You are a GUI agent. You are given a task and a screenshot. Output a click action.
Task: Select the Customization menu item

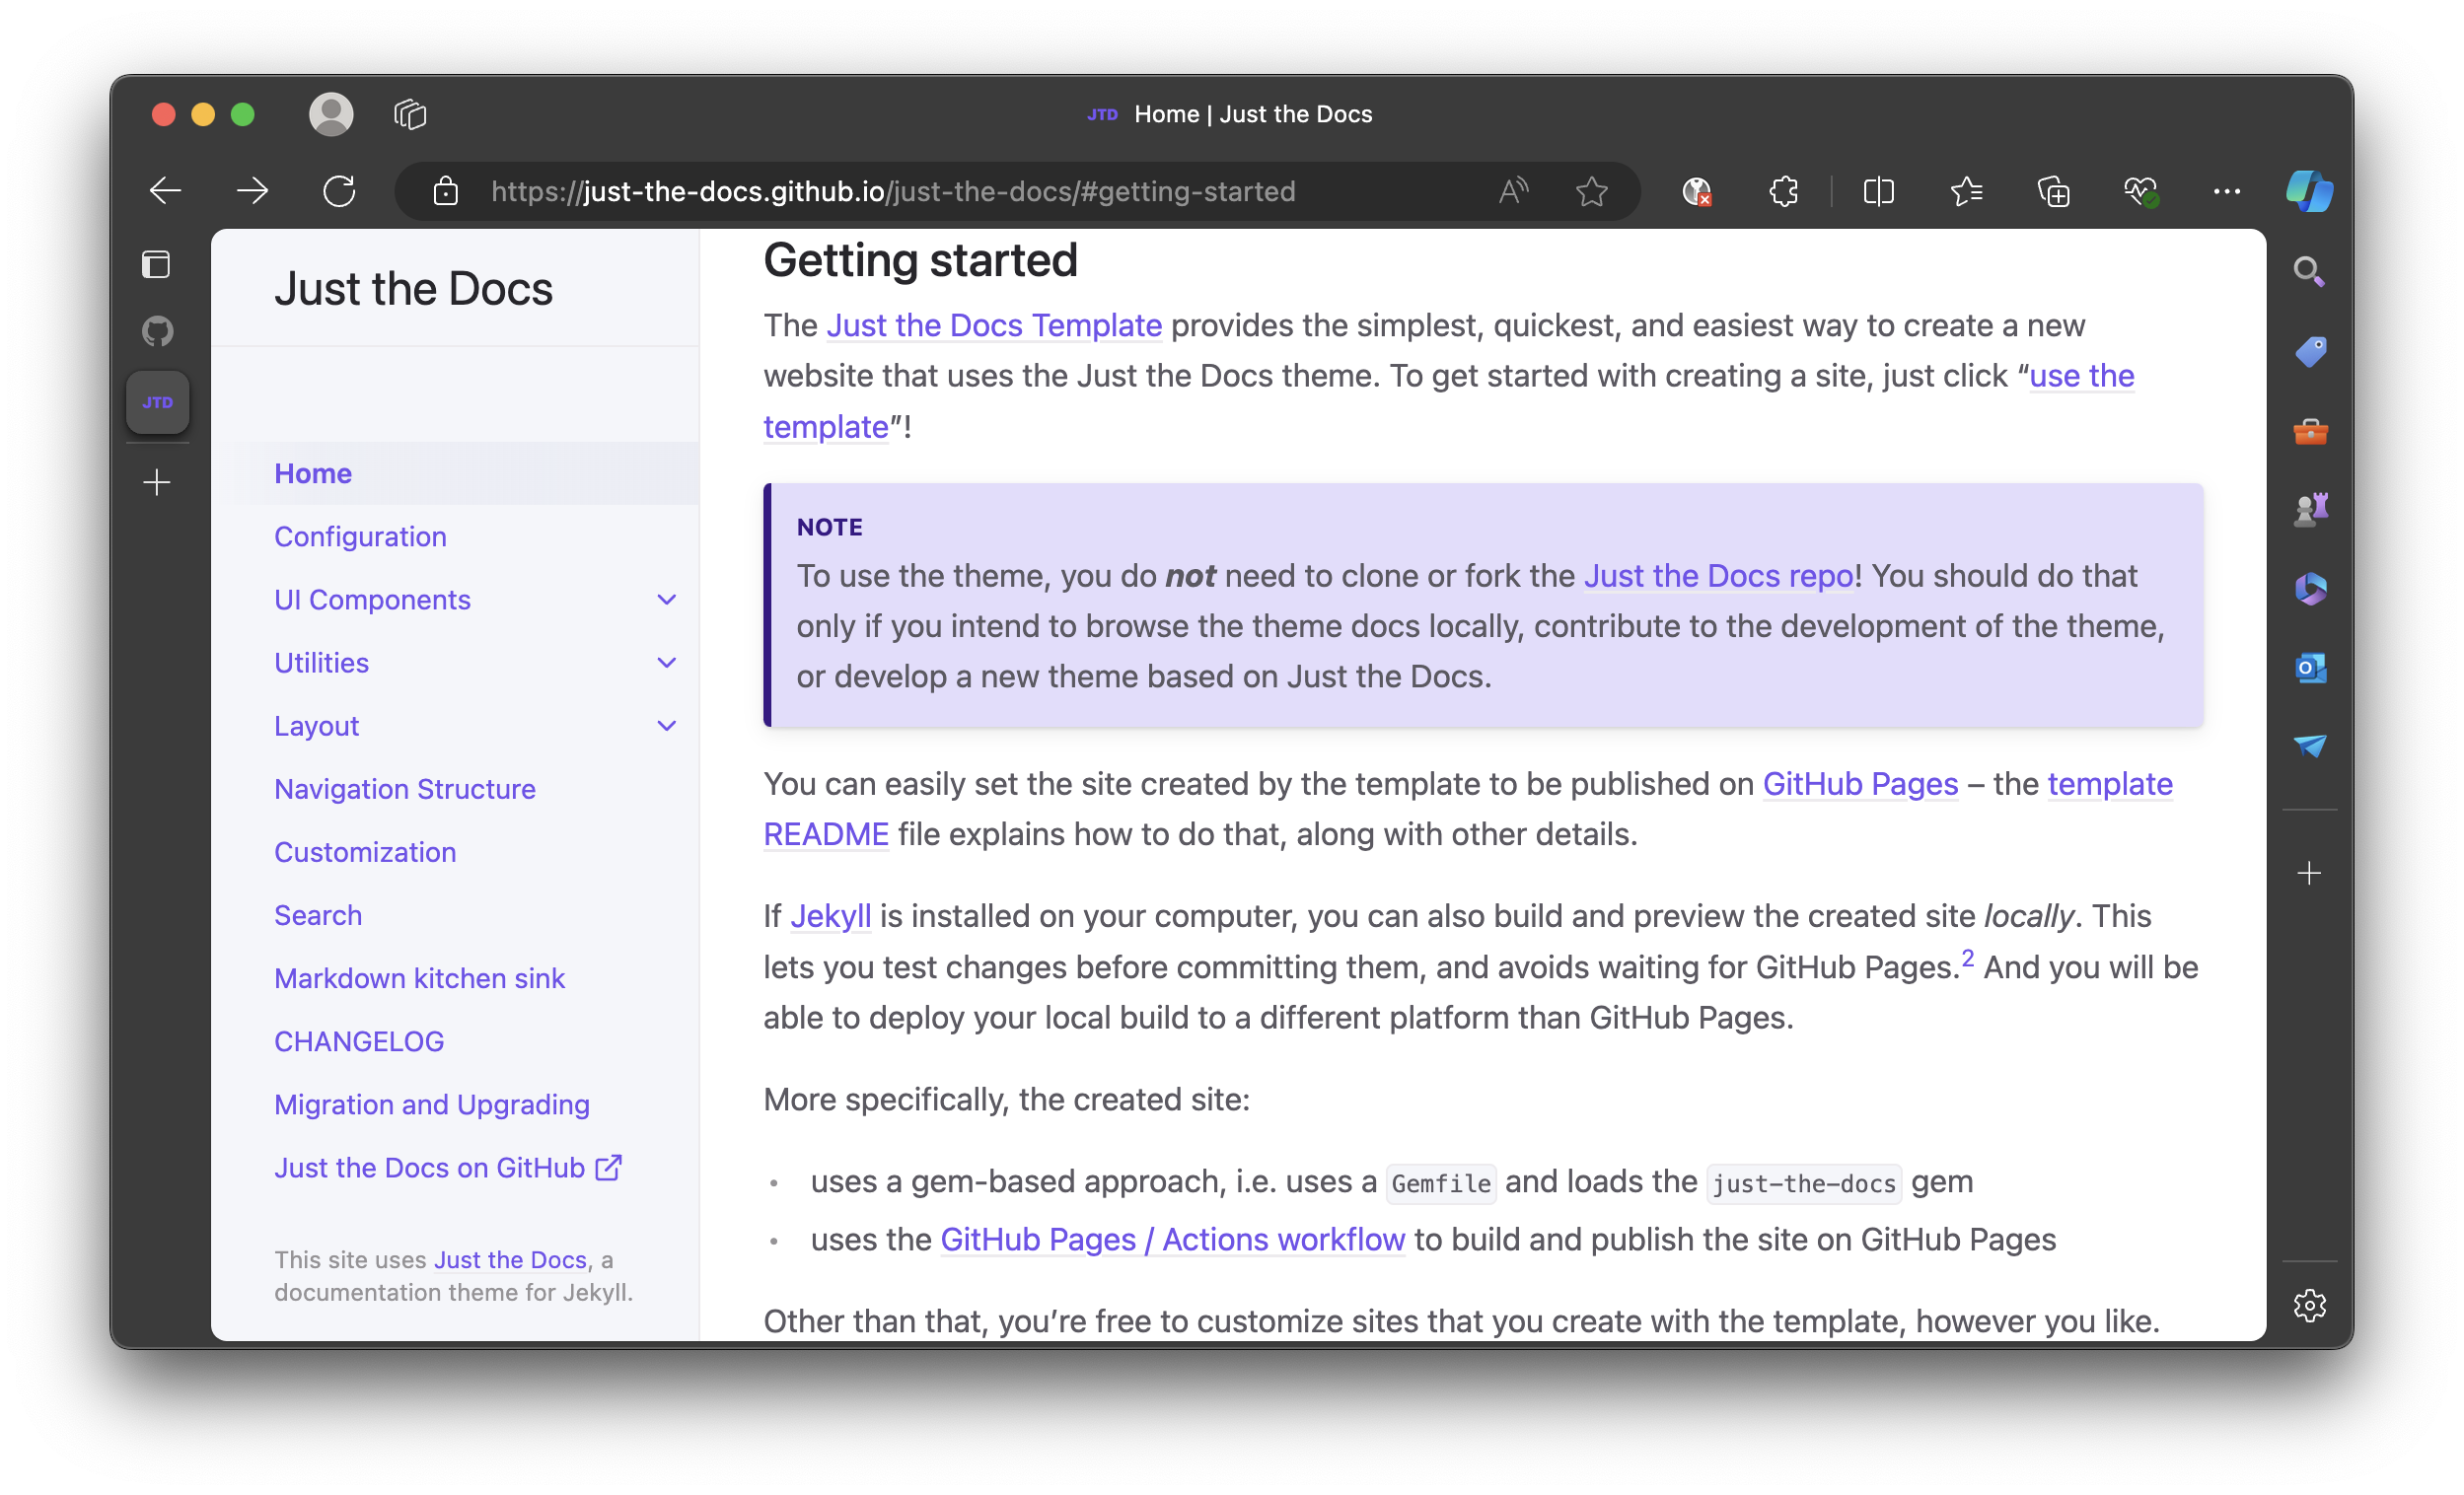[363, 851]
